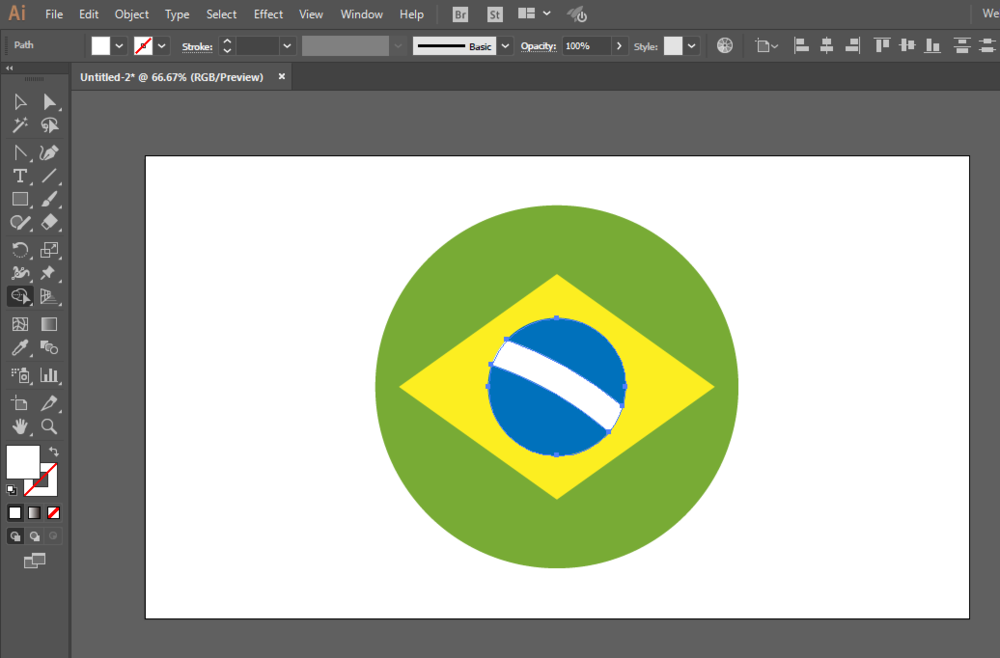This screenshot has height=658, width=1000.
Task: Open stroke color dropdown in control bar
Action: (161, 46)
